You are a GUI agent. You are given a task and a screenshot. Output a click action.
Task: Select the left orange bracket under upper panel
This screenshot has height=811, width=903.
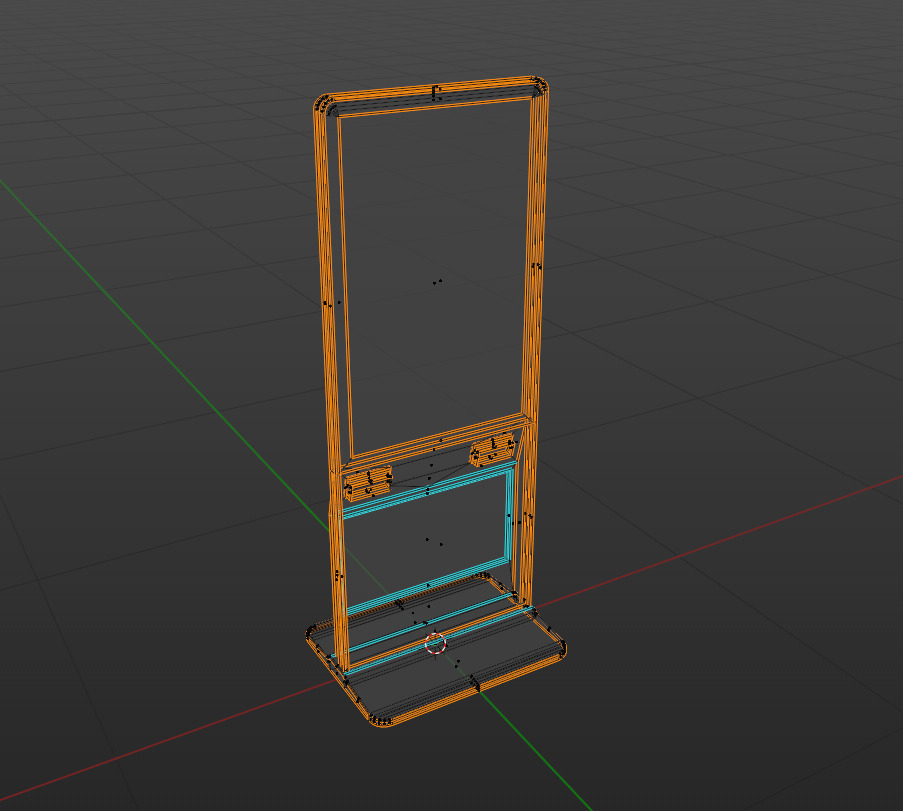[x=367, y=483]
